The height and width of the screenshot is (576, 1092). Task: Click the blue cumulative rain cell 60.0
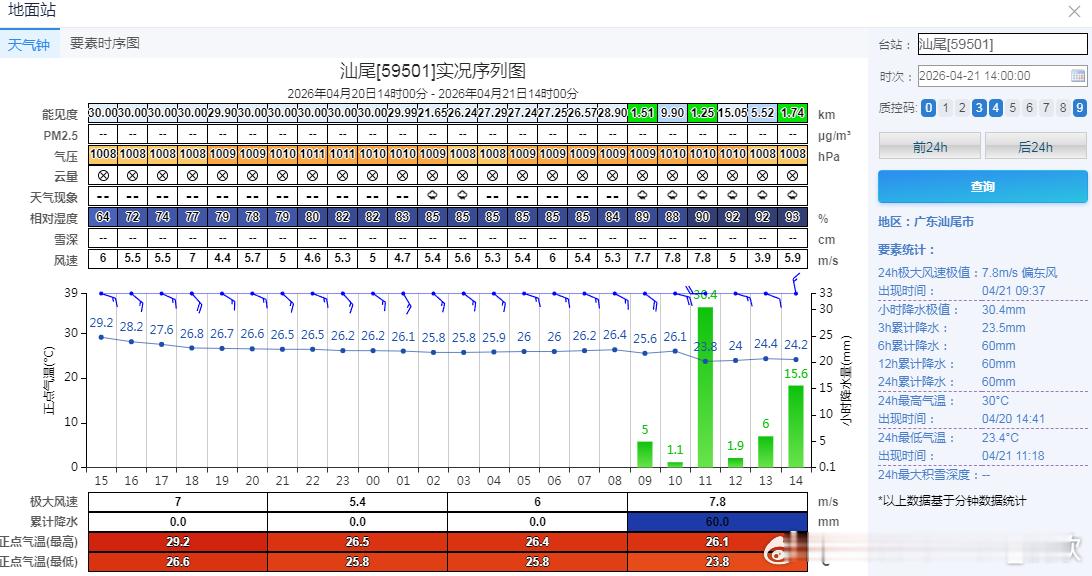[717, 522]
